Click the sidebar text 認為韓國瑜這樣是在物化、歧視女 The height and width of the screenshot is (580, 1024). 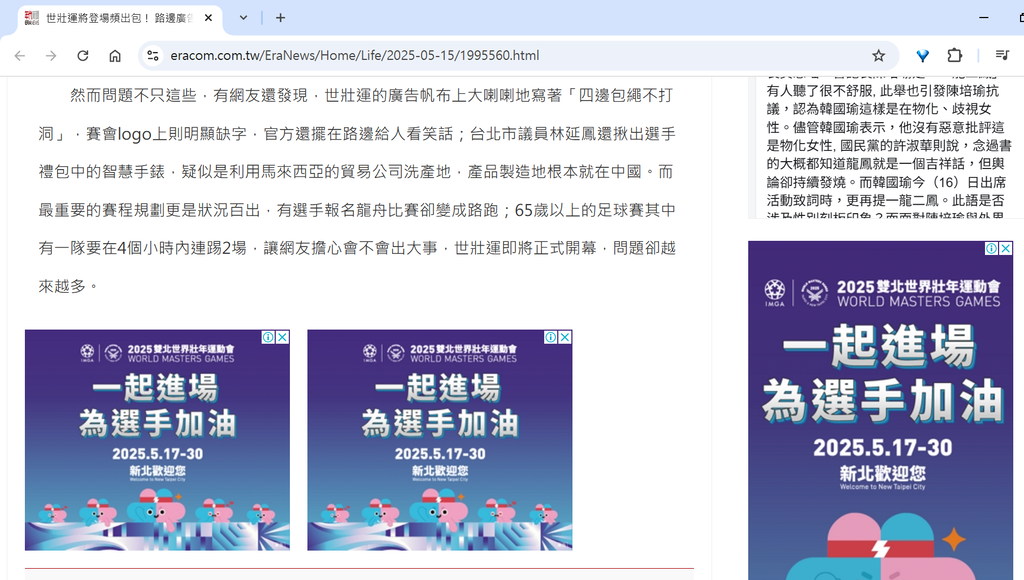click(x=892, y=109)
